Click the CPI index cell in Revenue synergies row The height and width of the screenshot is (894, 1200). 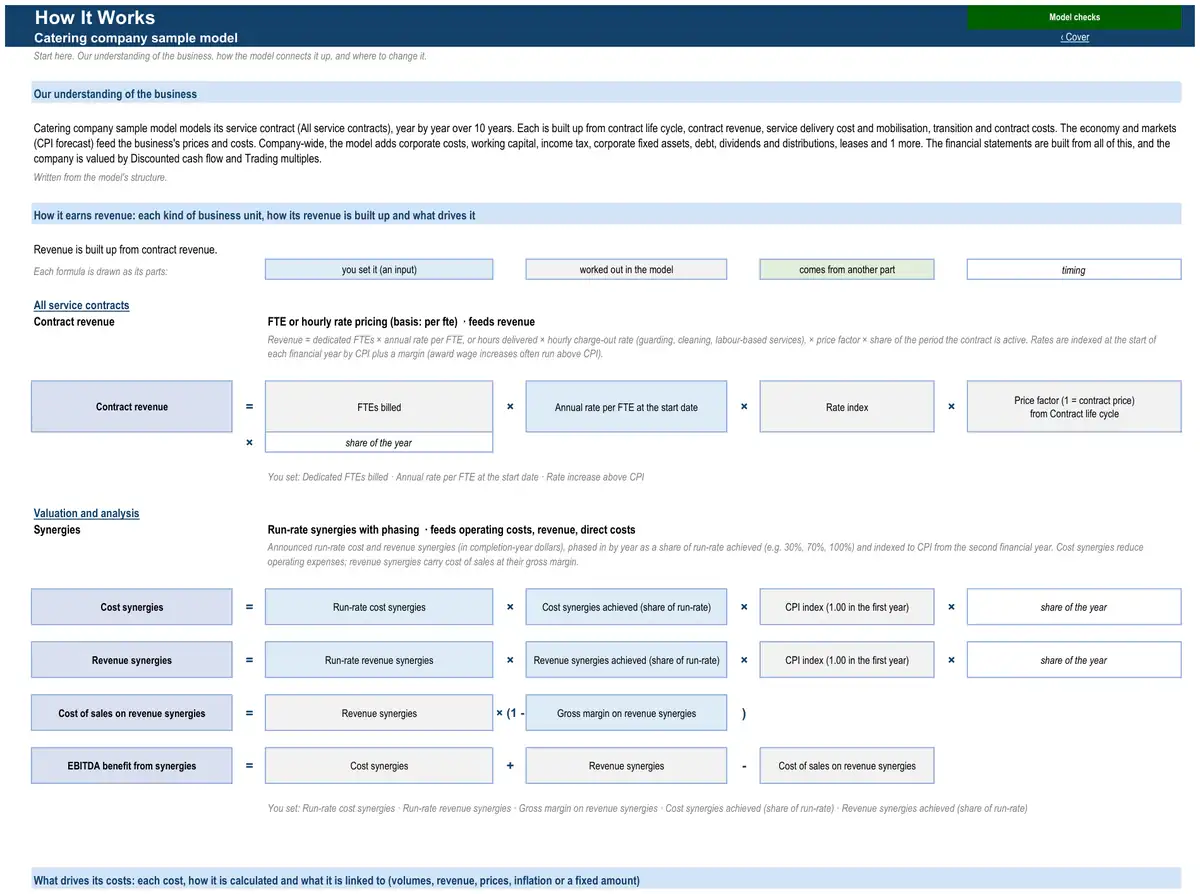click(x=847, y=660)
